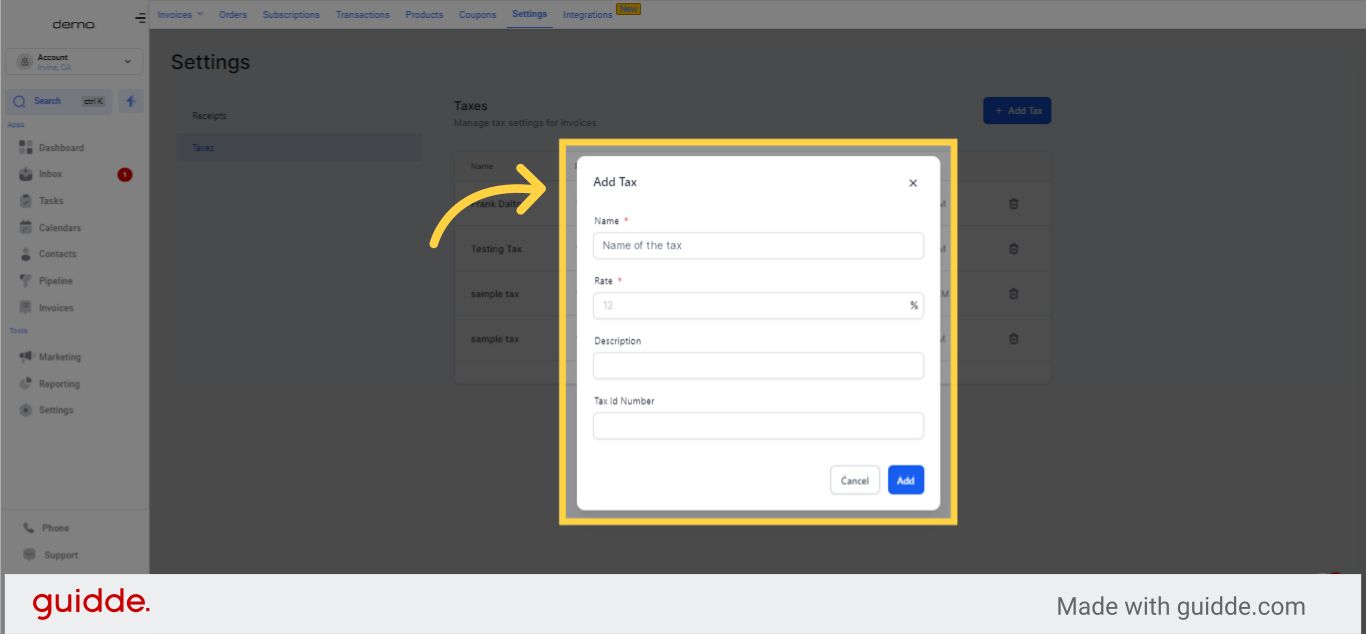This screenshot has width=1366, height=634.
Task: Click the lightning quick actions icon
Action: pyautogui.click(x=131, y=101)
